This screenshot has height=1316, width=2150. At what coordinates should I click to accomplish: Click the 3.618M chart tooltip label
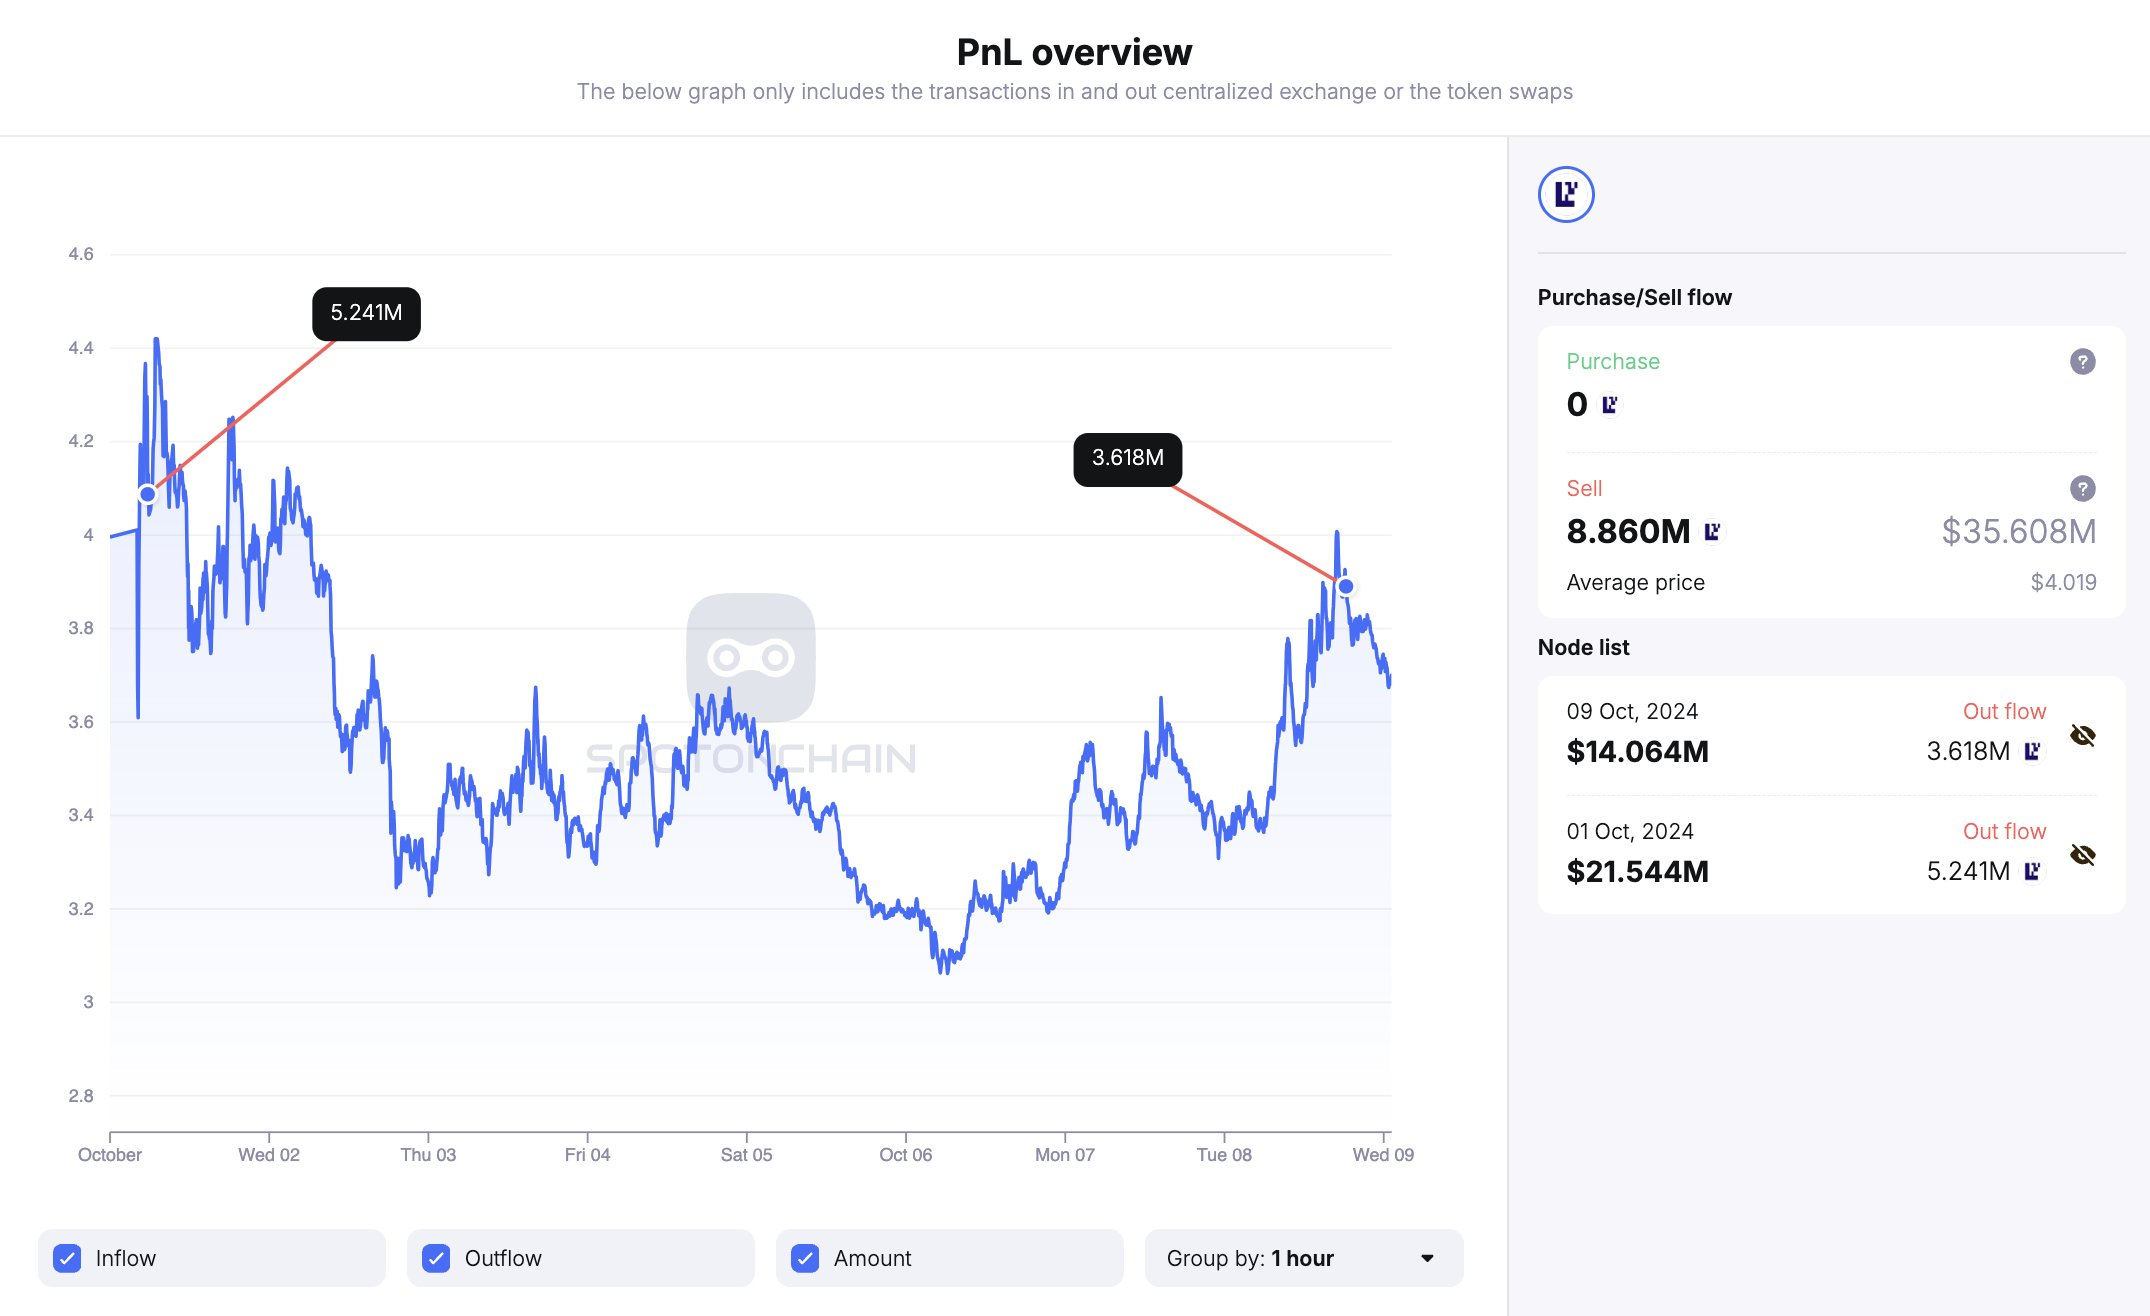click(1127, 459)
